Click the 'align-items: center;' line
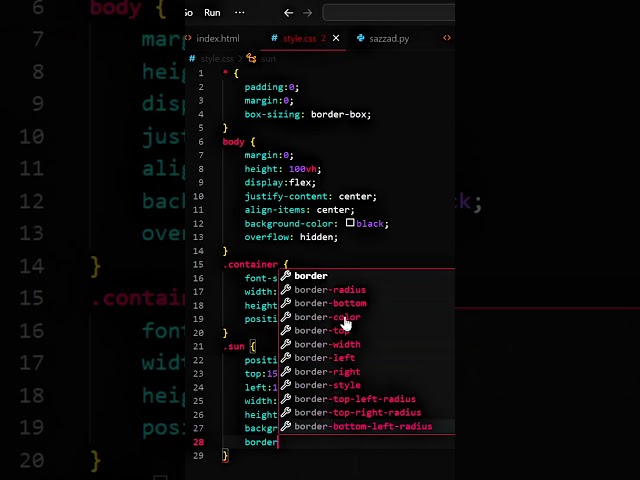The width and height of the screenshot is (640, 480). pyautogui.click(x=300, y=210)
